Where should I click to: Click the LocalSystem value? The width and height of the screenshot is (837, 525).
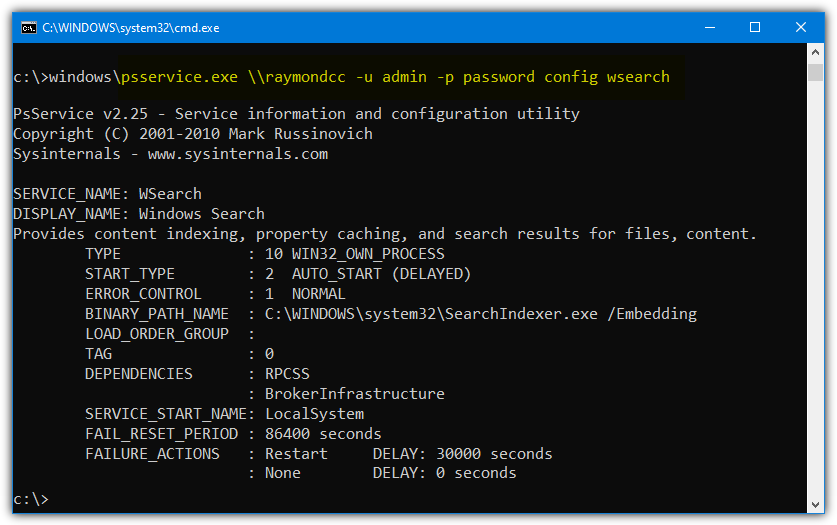point(314,414)
